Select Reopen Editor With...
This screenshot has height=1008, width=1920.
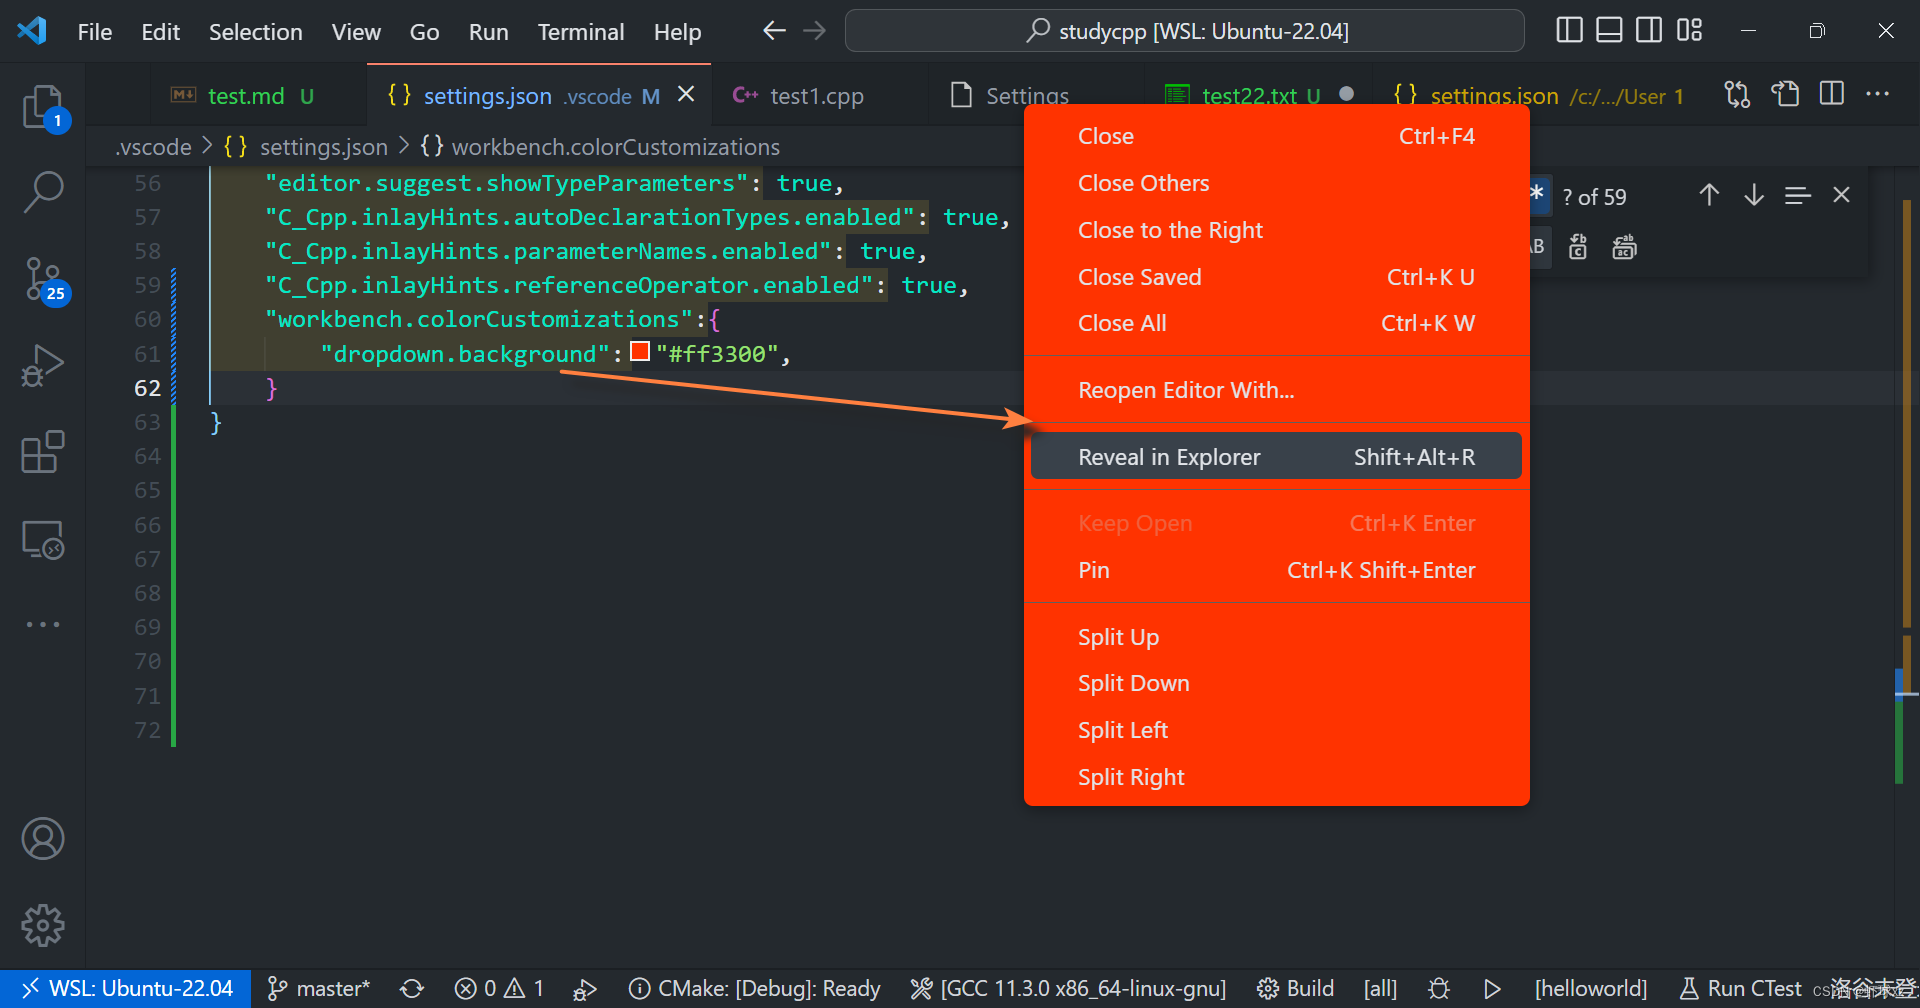tap(1276, 390)
